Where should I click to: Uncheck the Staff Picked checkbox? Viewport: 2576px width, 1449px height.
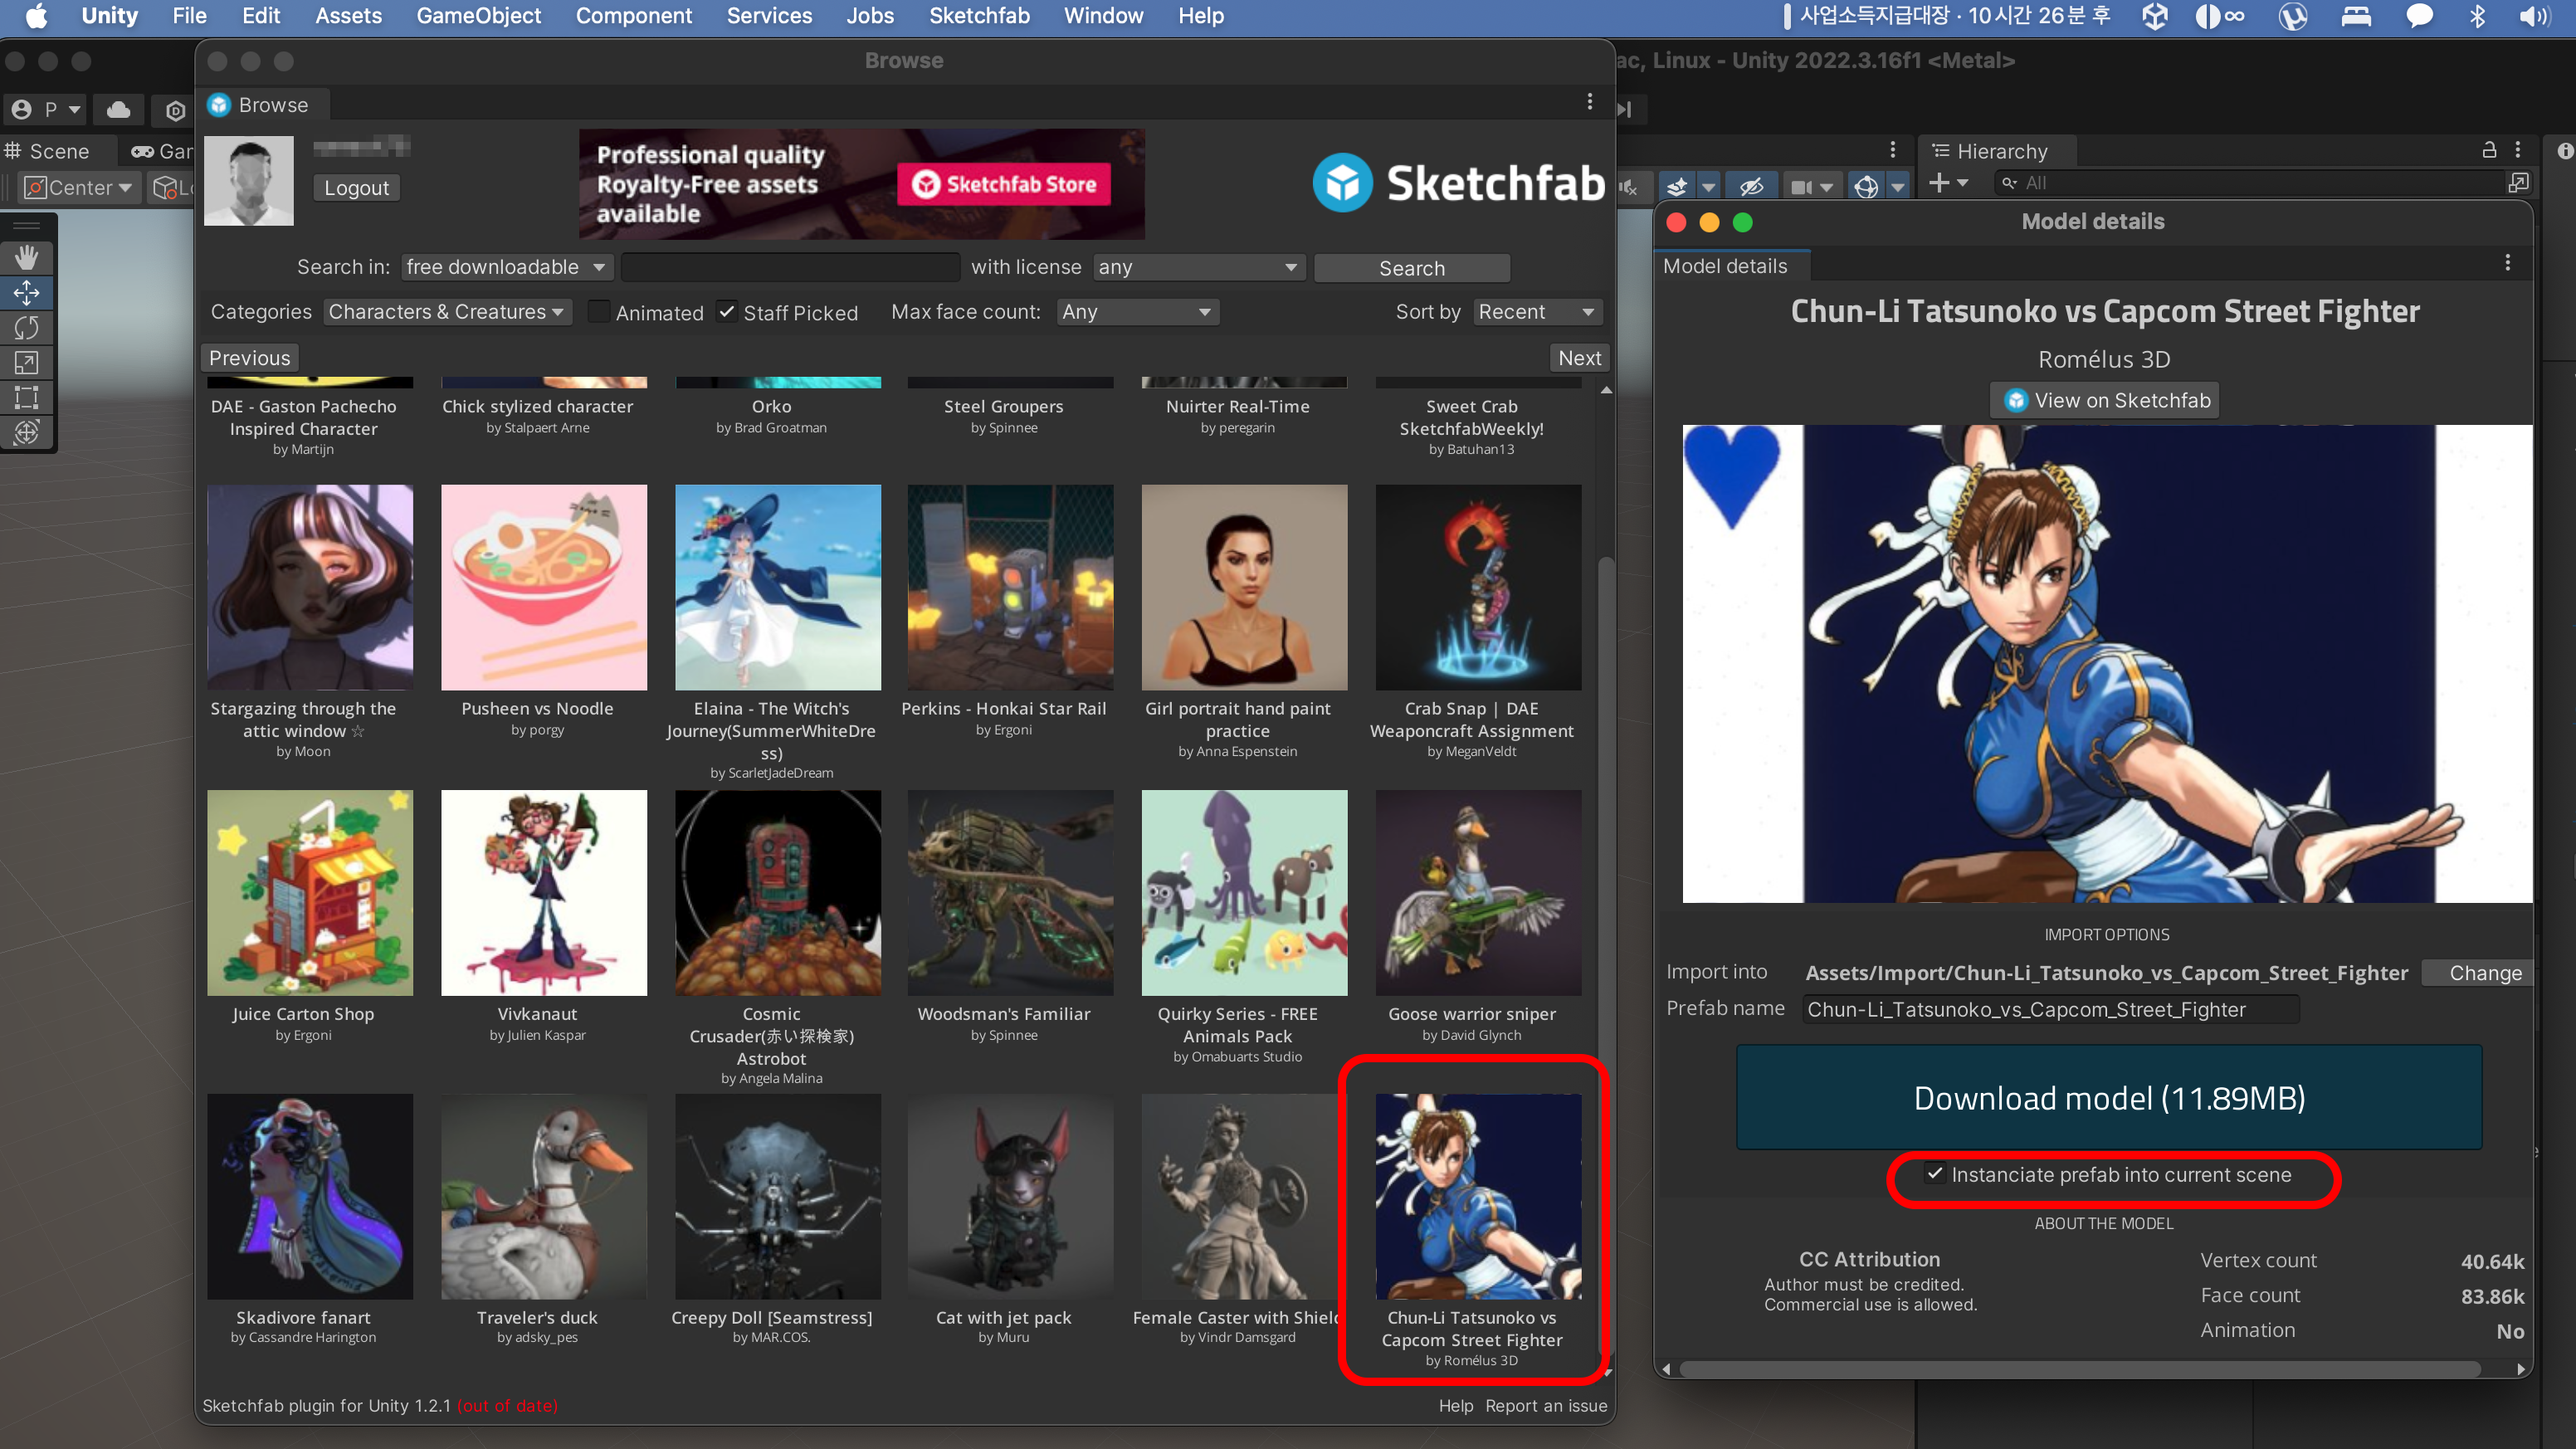pos(727,312)
